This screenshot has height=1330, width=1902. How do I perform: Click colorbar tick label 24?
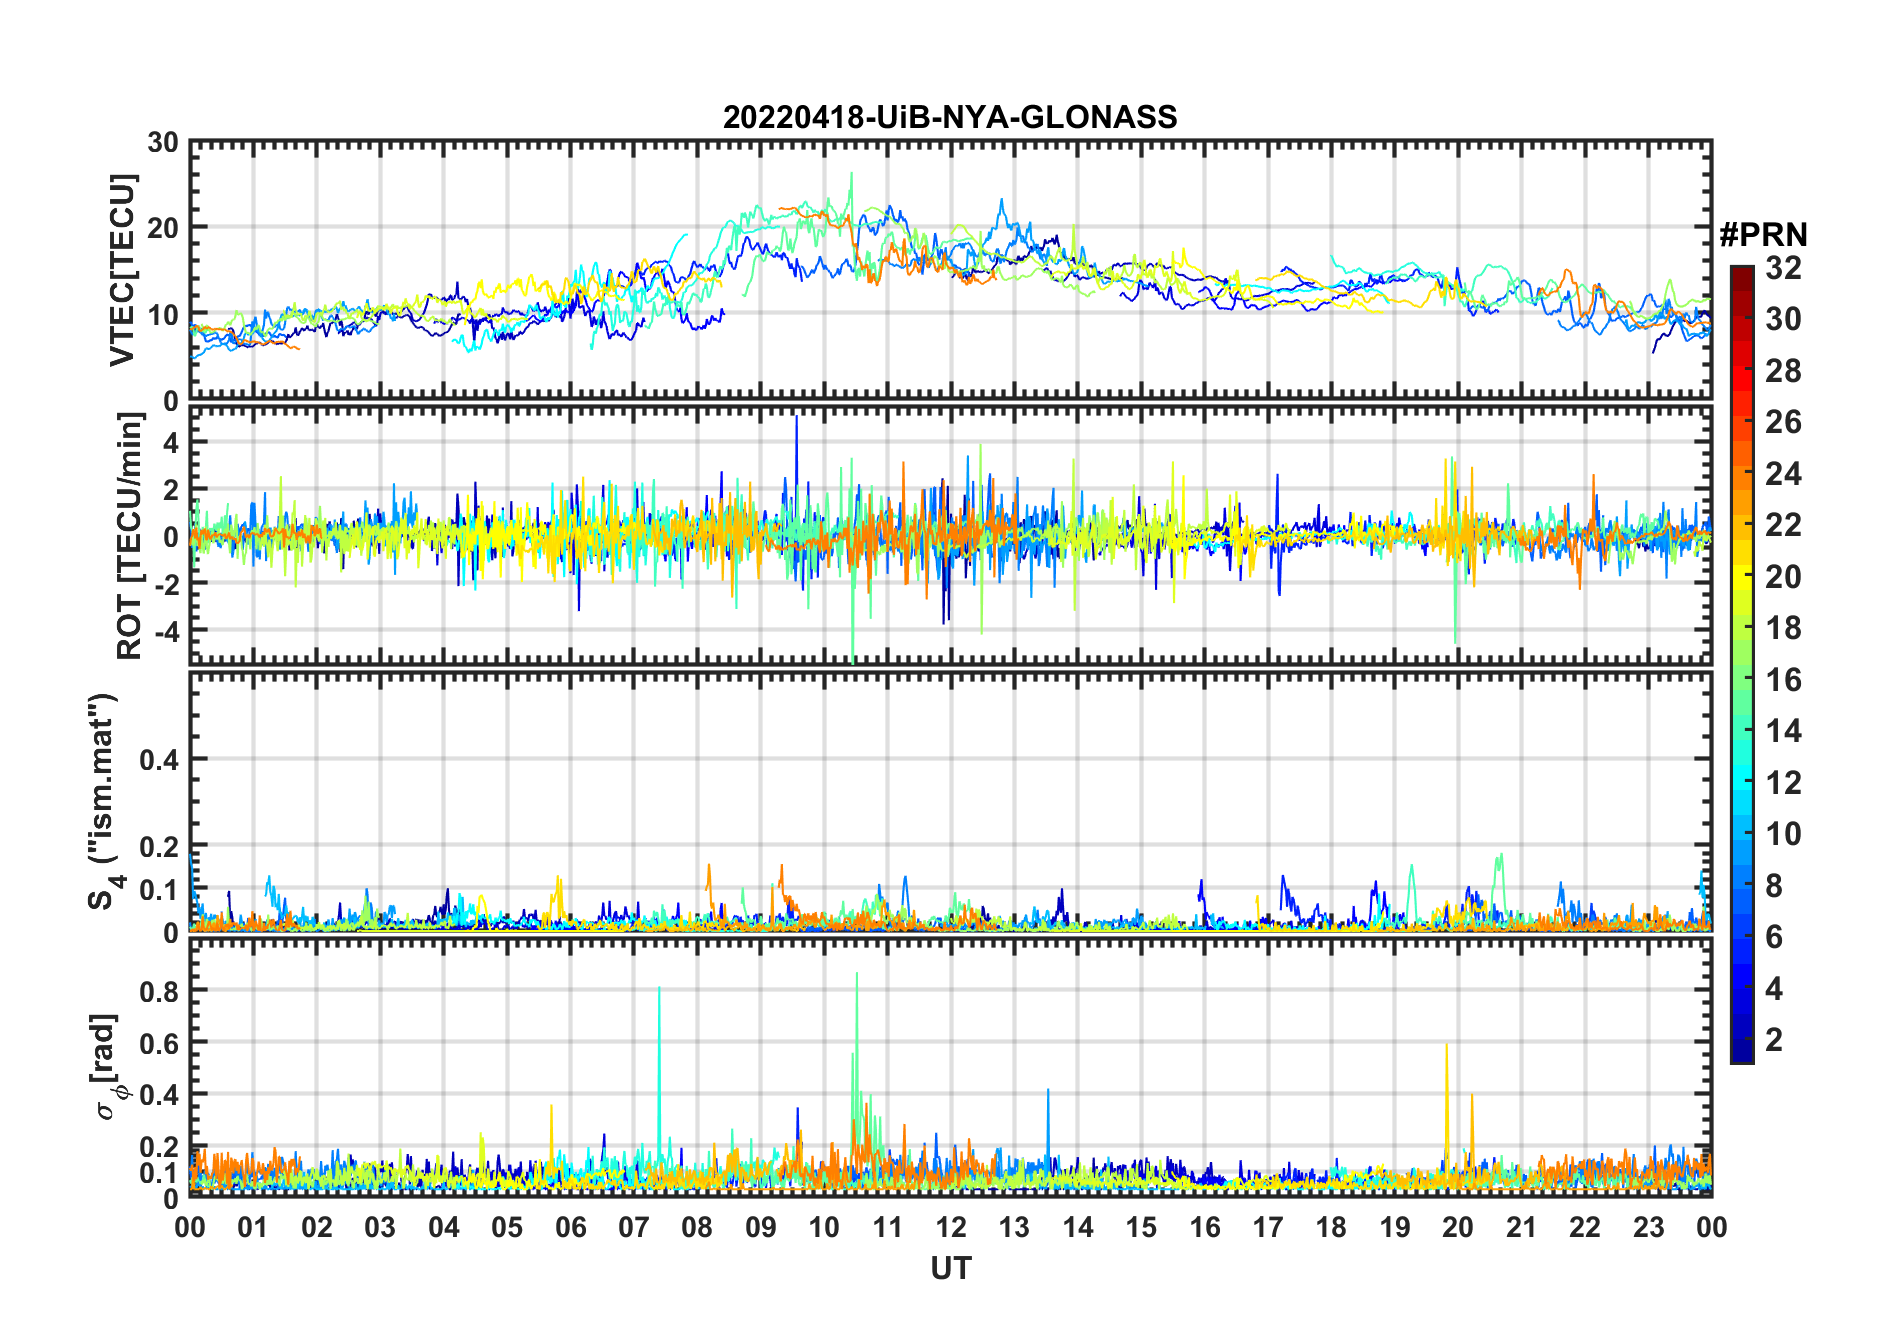pyautogui.click(x=1783, y=474)
